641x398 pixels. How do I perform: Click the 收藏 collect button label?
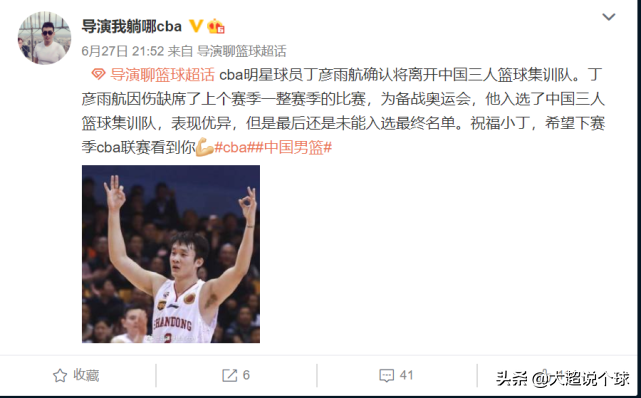coord(86,375)
